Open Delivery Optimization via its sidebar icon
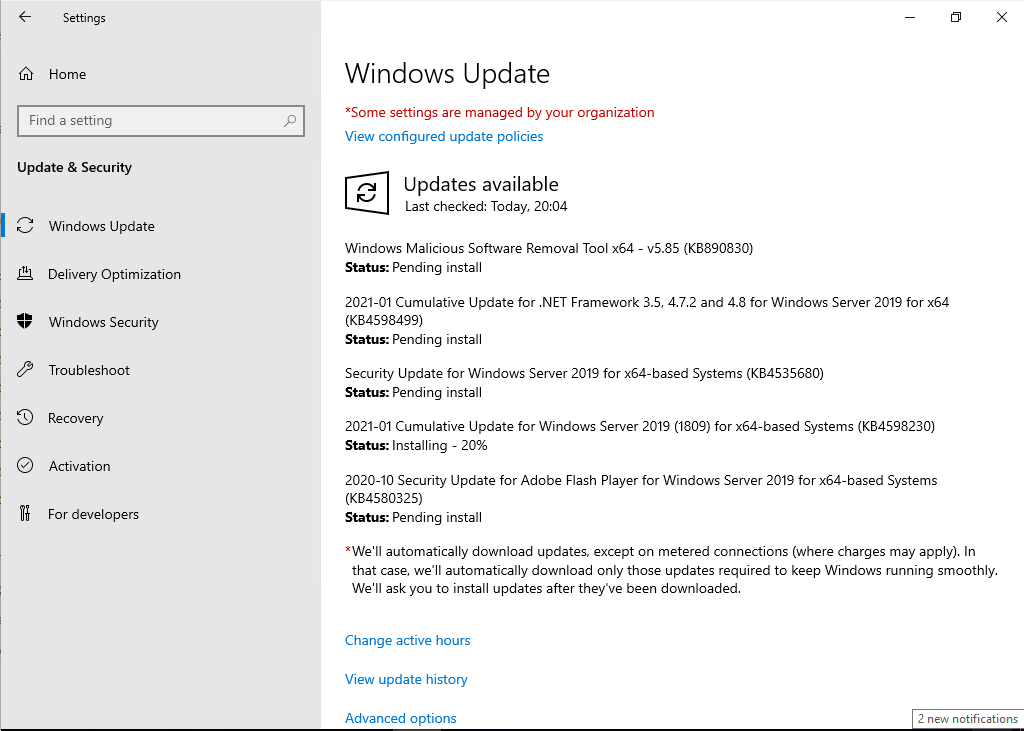 click(24, 273)
